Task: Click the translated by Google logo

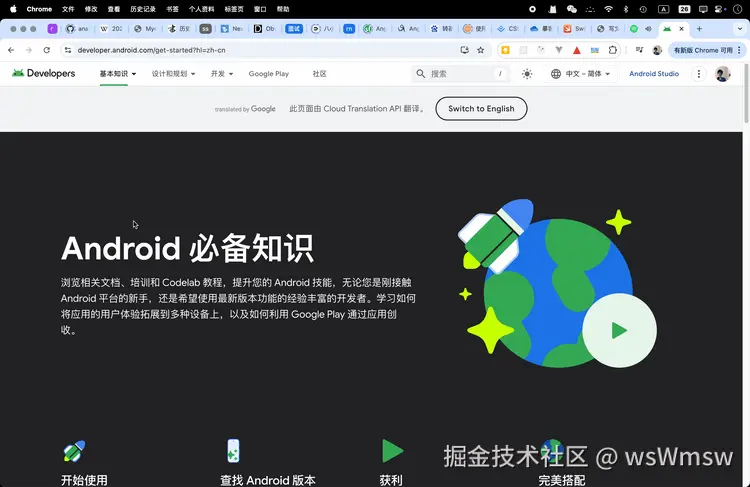Action: coord(245,109)
